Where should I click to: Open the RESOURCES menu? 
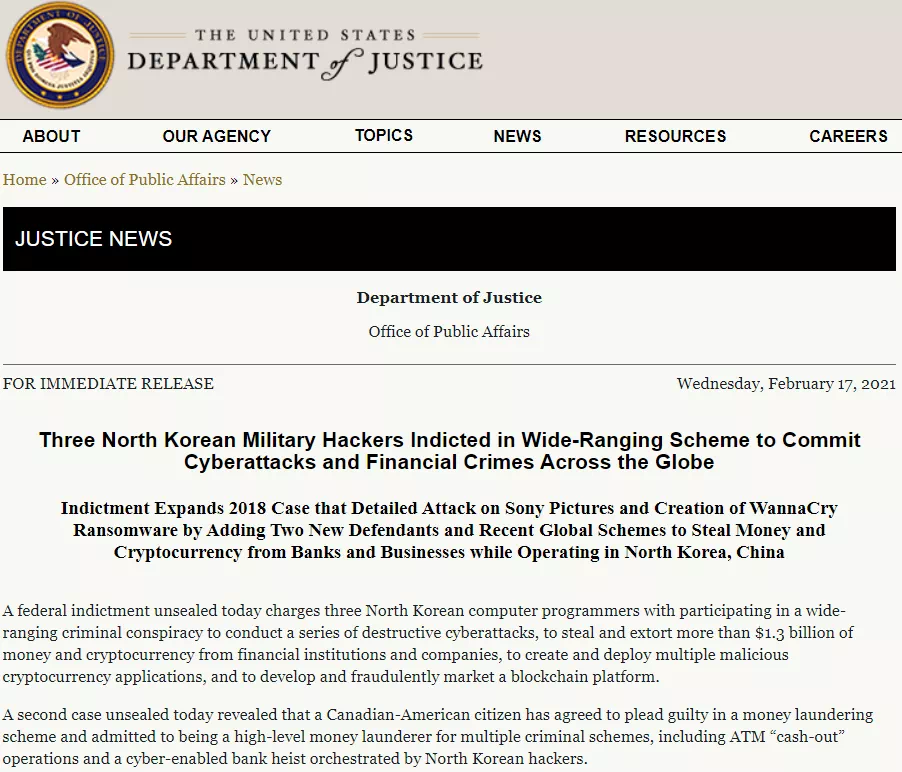(675, 136)
